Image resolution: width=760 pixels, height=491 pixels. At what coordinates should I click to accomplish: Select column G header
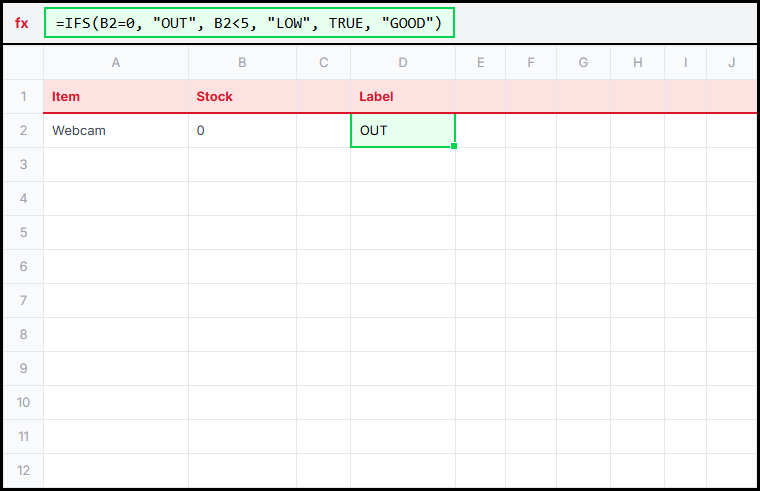[x=583, y=63]
